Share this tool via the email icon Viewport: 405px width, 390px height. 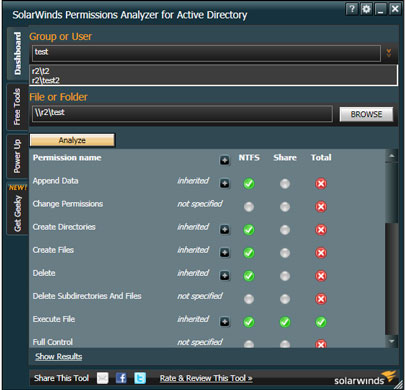pyautogui.click(x=103, y=378)
